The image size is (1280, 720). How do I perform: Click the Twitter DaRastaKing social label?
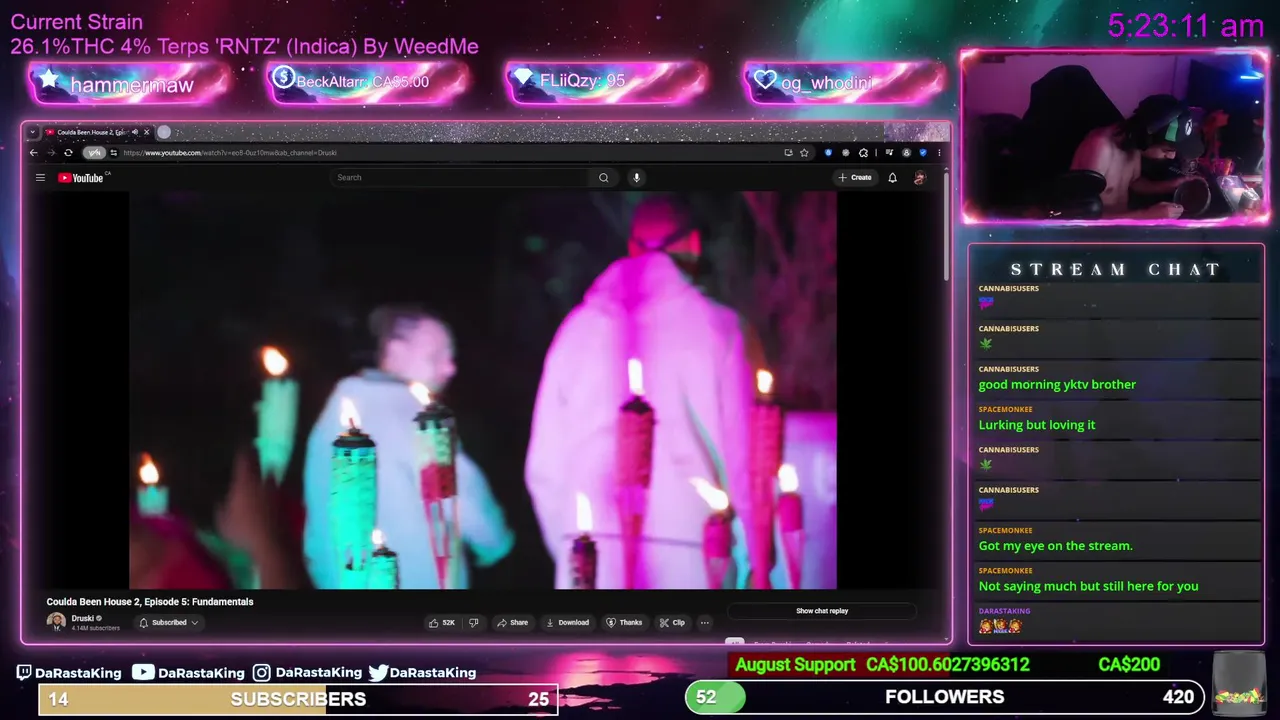click(422, 673)
